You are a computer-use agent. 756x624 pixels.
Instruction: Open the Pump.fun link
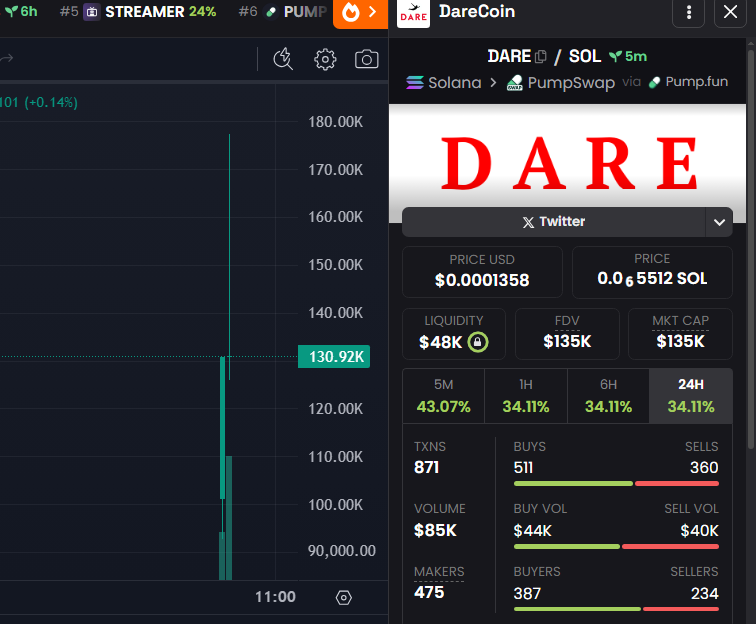pyautogui.click(x=688, y=82)
